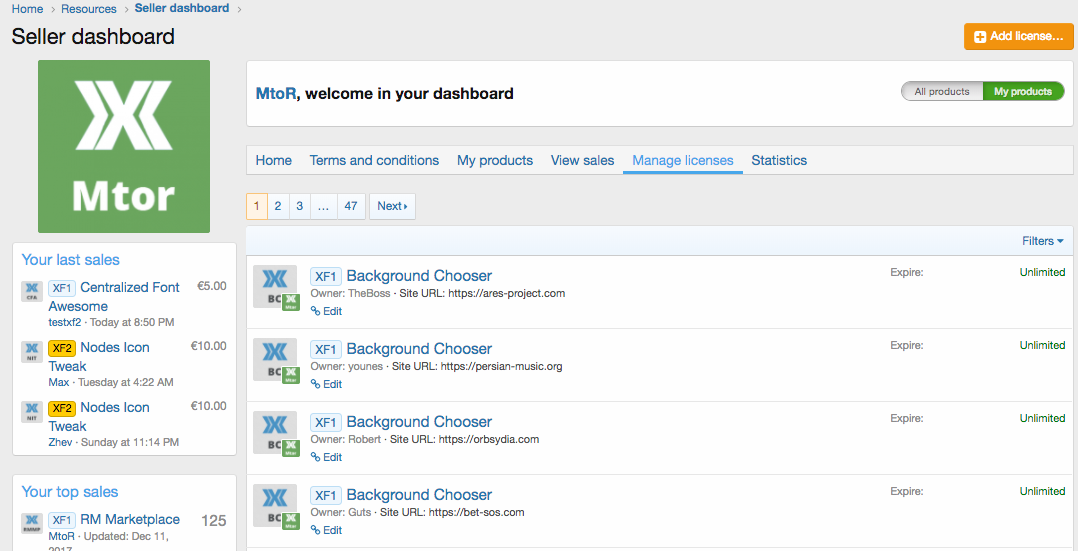Click Background Chooser icon for persian-music.org license

pyautogui.click(x=275, y=359)
